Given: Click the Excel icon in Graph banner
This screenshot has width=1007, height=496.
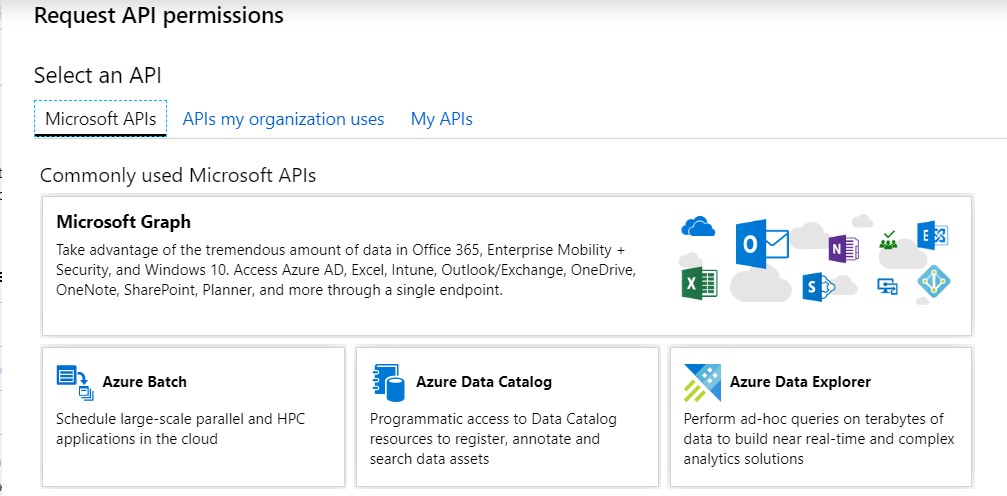Looking at the screenshot, I should click(699, 283).
